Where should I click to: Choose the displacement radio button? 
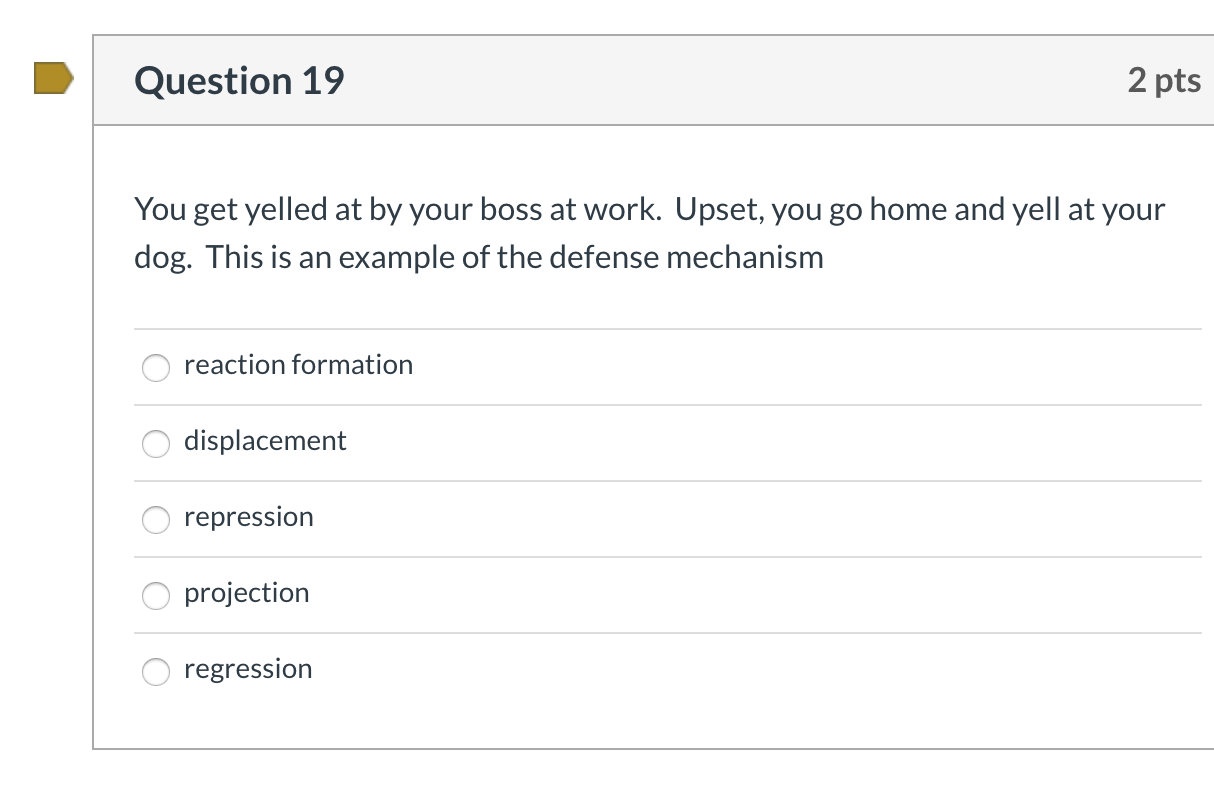click(x=156, y=443)
